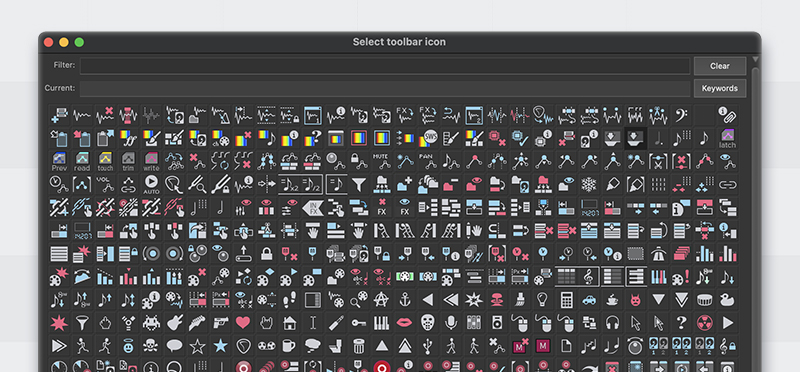Choose the pink lips icon
This screenshot has width=800, height=372.
point(405,323)
